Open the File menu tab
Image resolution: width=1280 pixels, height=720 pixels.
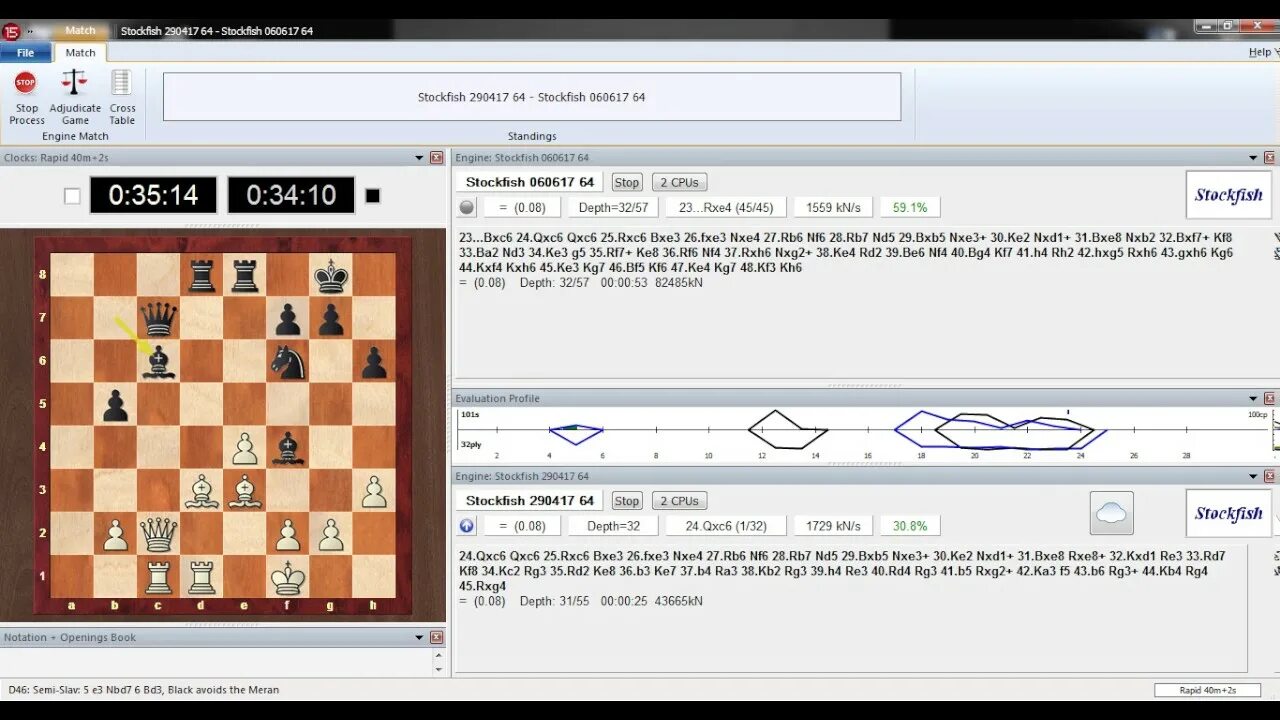tap(25, 53)
